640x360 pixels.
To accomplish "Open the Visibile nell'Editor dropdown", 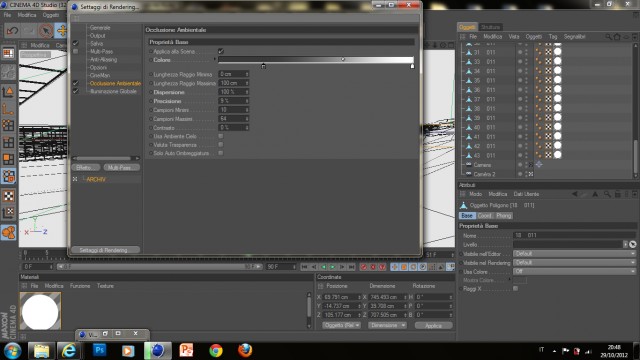I will click(x=574, y=253).
